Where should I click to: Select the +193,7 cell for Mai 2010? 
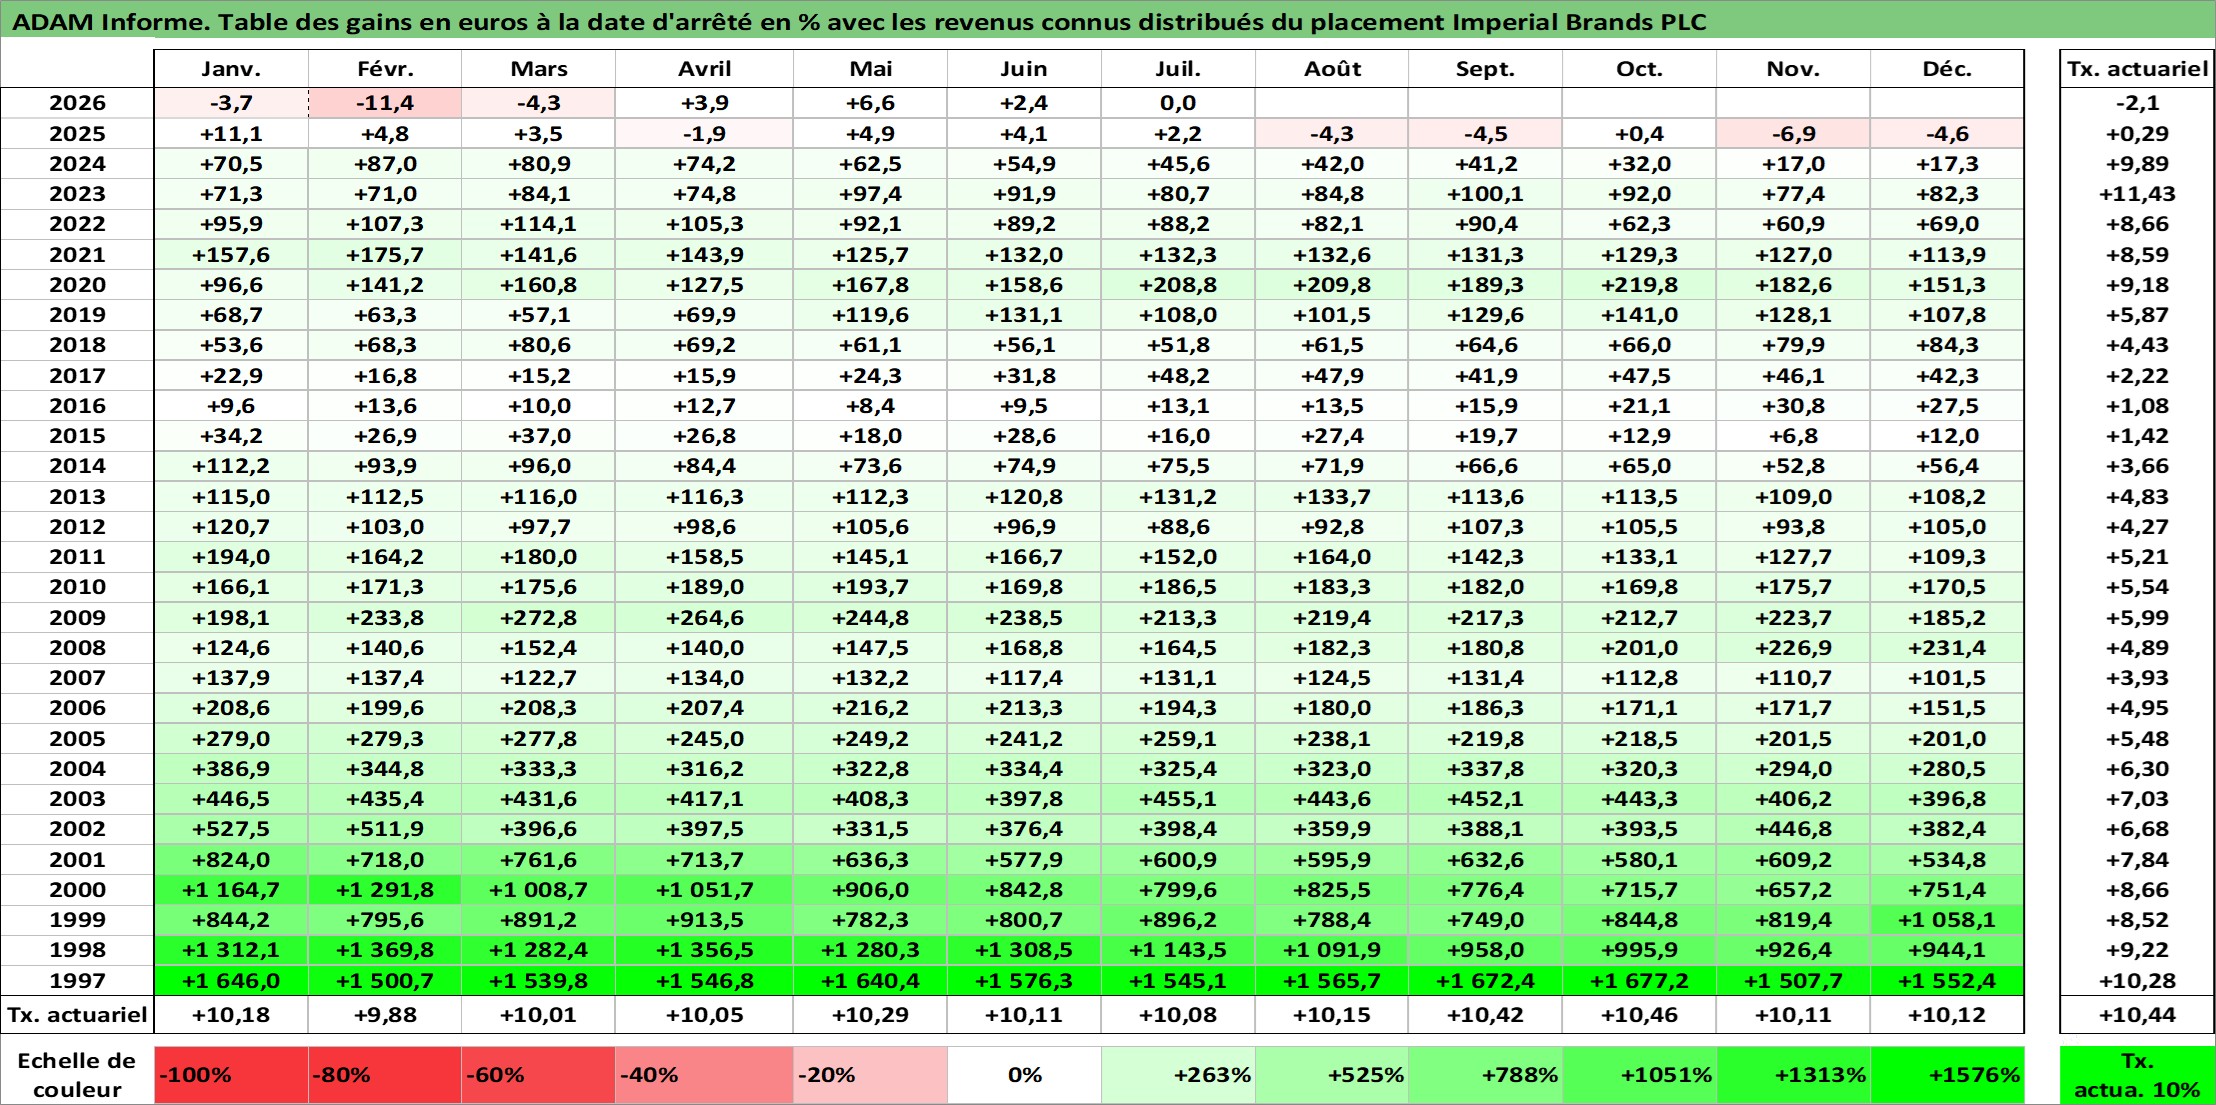pyautogui.click(x=870, y=587)
